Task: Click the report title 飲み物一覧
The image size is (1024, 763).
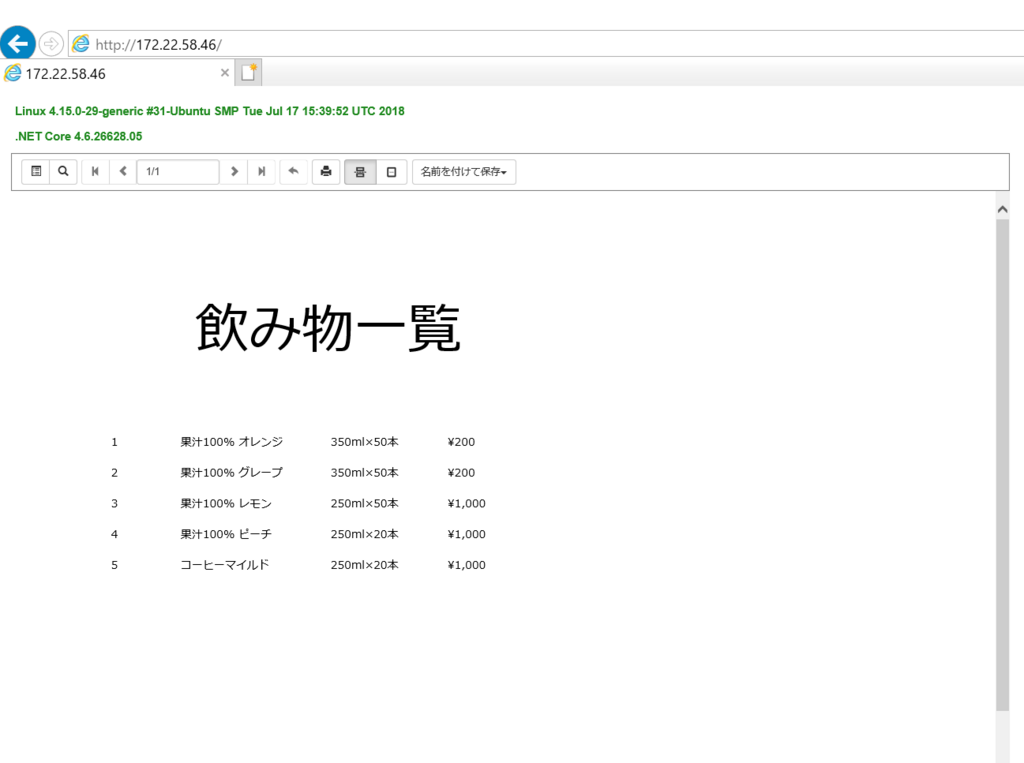Action: (x=328, y=327)
